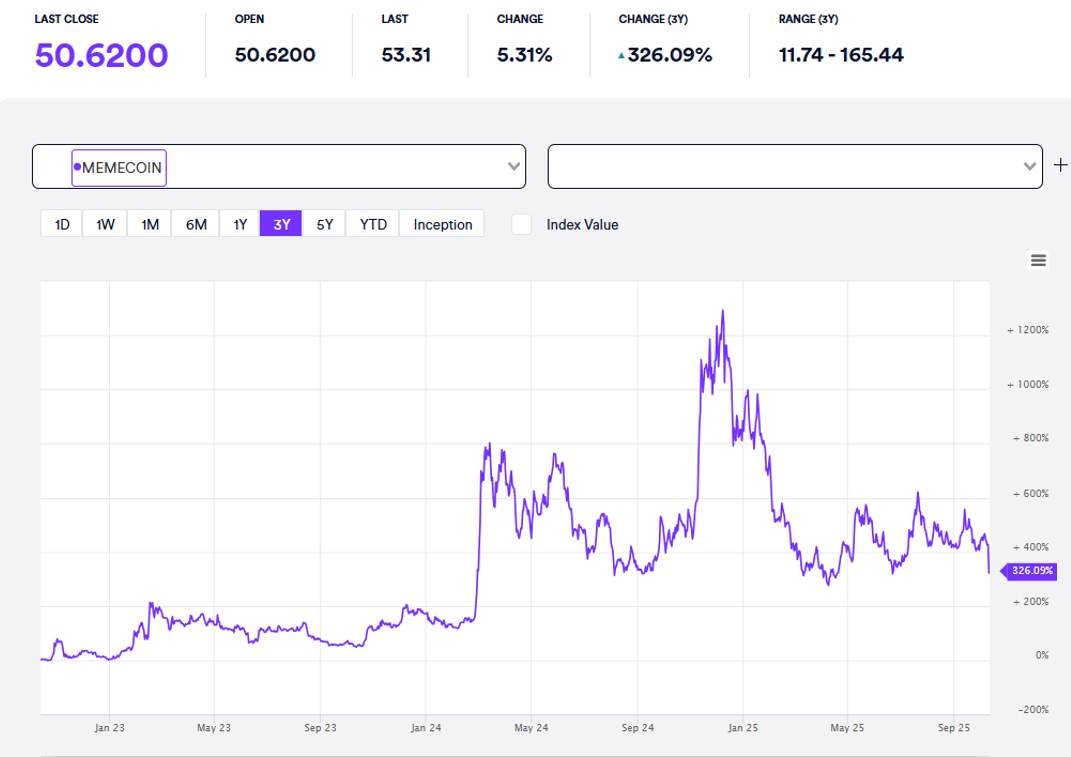Click the MEMECOIN selected tag

[122, 168]
